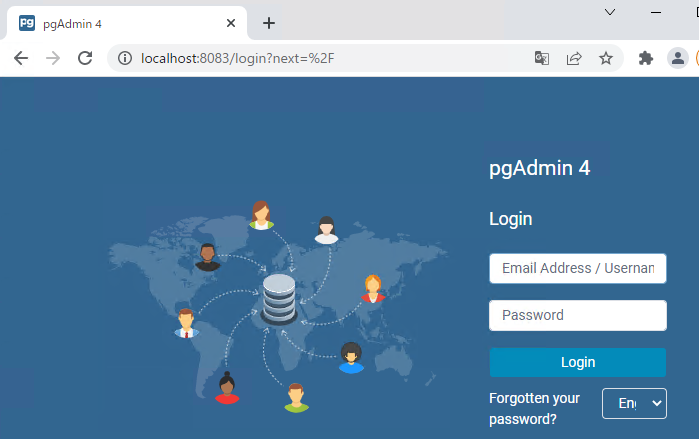The image size is (699, 439).
Task: Click the database server illustration
Action: tap(279, 299)
